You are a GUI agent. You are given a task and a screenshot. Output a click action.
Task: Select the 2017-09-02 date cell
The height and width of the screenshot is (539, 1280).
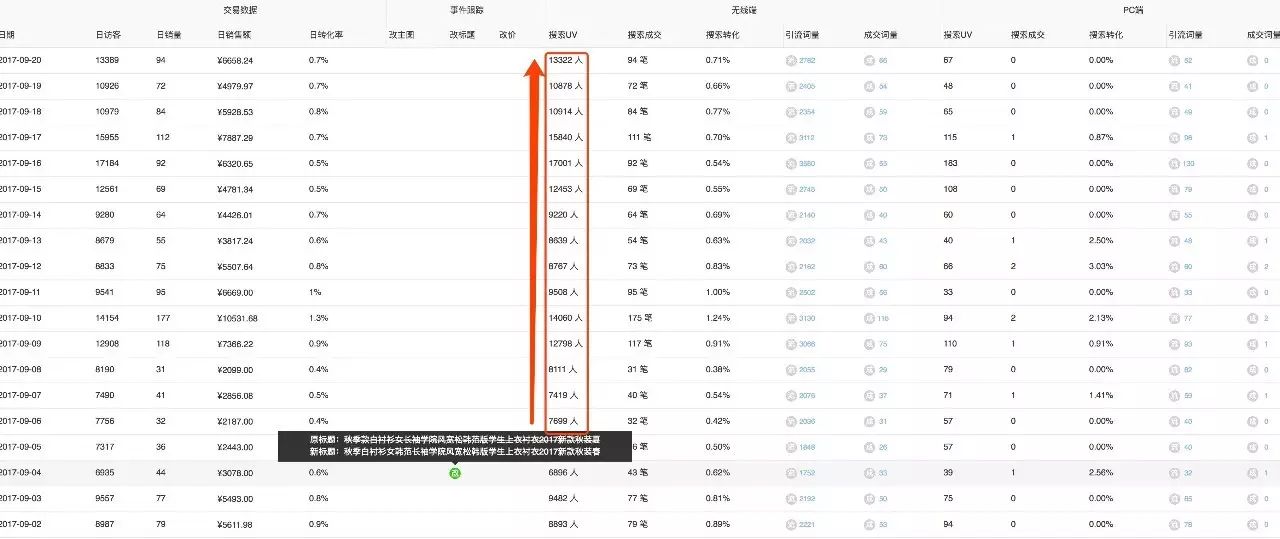pos(20,524)
